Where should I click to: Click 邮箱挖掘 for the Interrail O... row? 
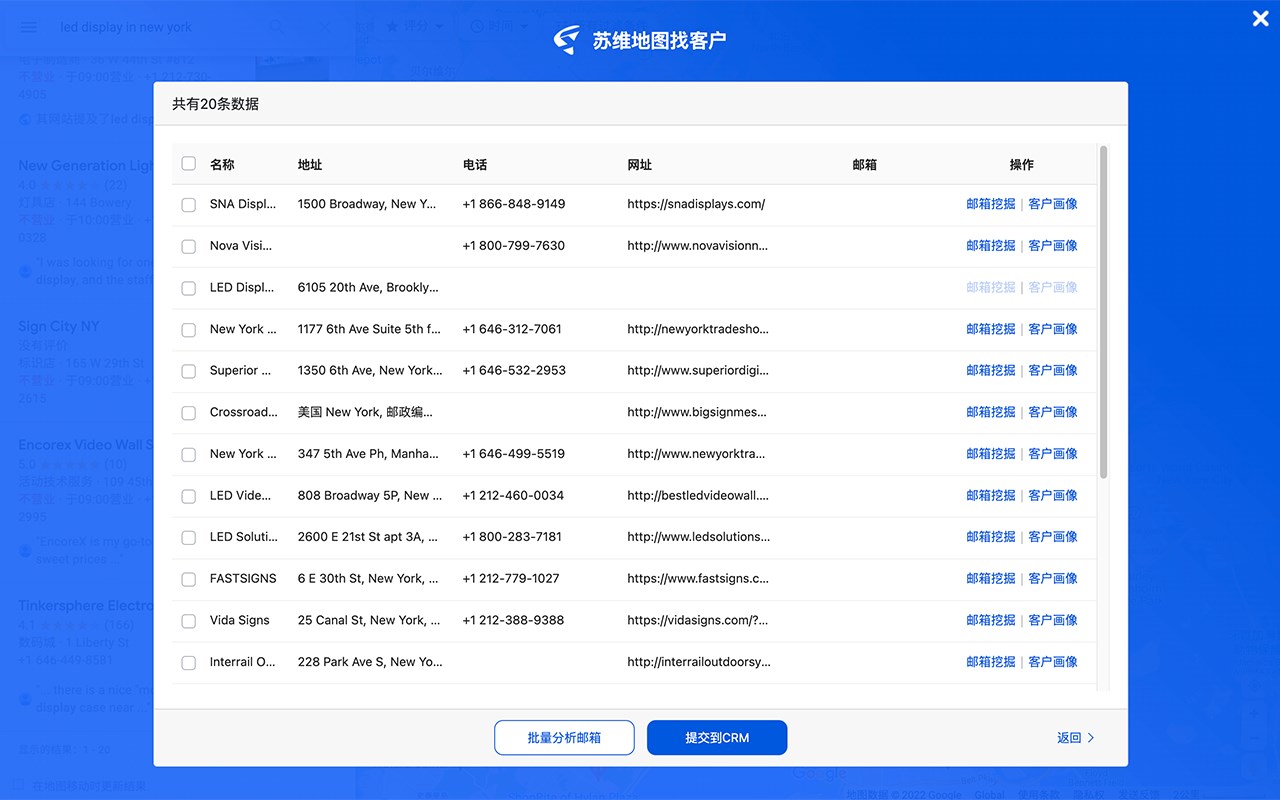click(991, 662)
